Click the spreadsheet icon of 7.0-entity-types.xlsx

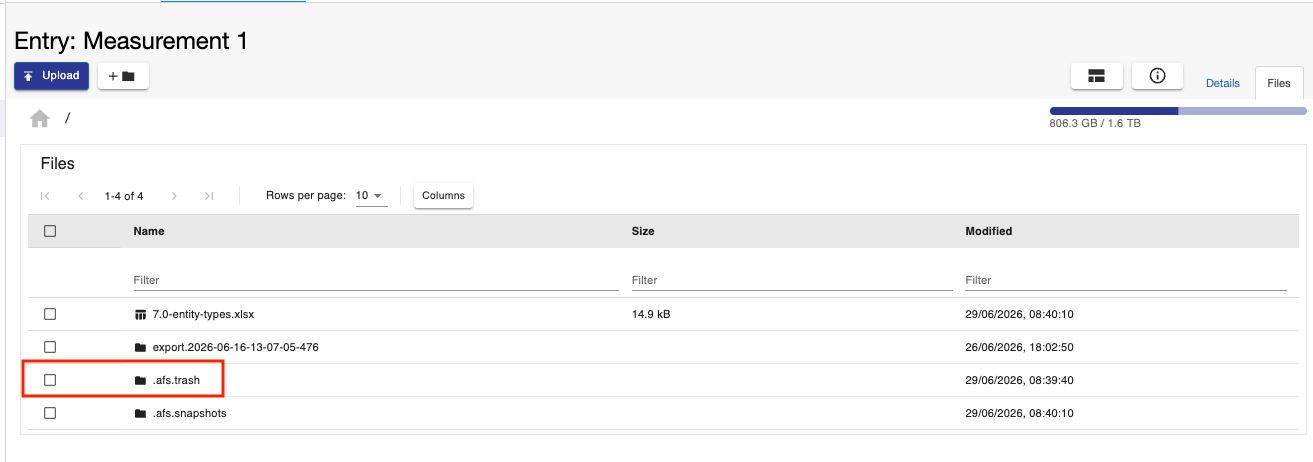point(140,314)
